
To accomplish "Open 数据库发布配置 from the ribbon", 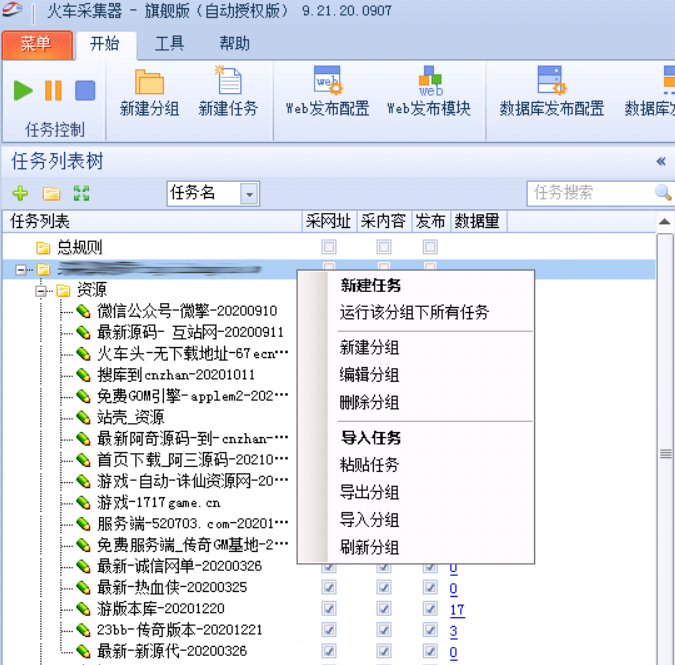I will point(551,82).
